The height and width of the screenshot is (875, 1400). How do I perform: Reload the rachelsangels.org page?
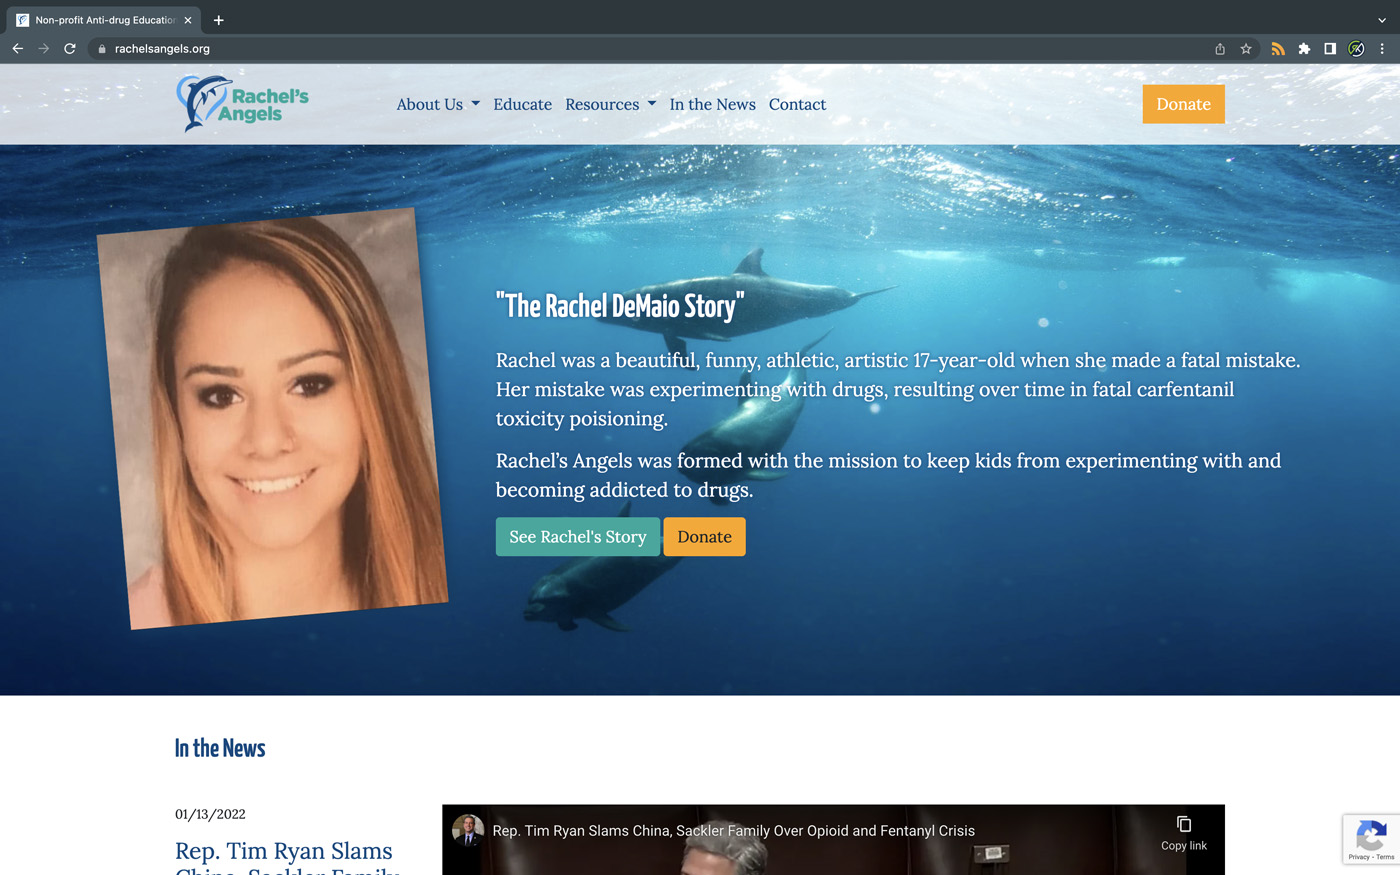[70, 48]
